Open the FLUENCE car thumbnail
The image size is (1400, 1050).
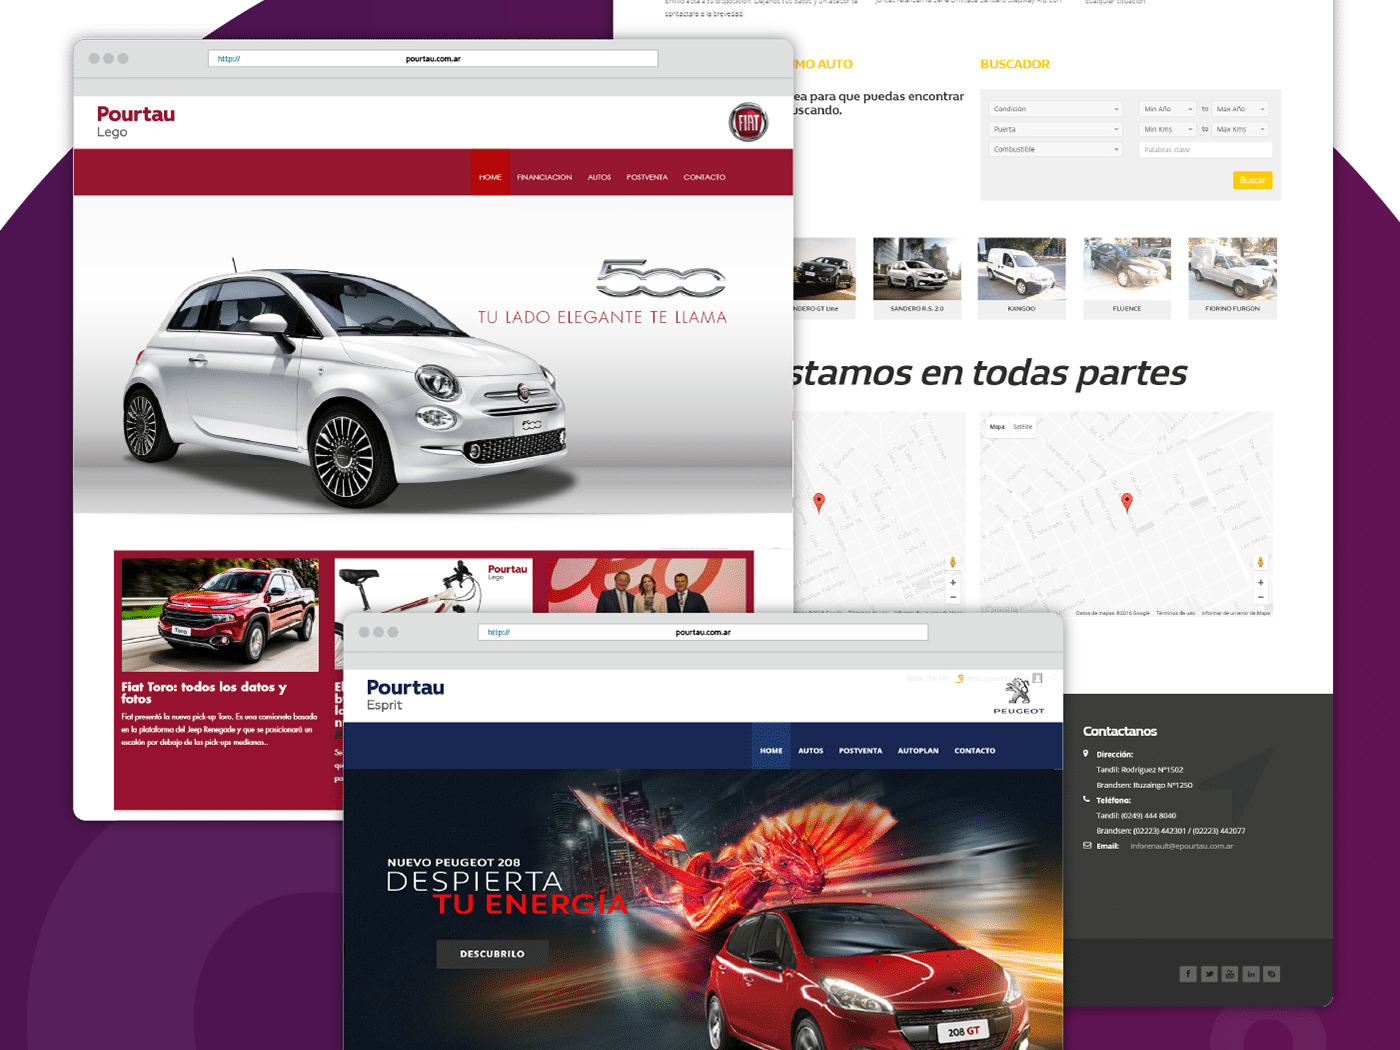[x=1127, y=278]
